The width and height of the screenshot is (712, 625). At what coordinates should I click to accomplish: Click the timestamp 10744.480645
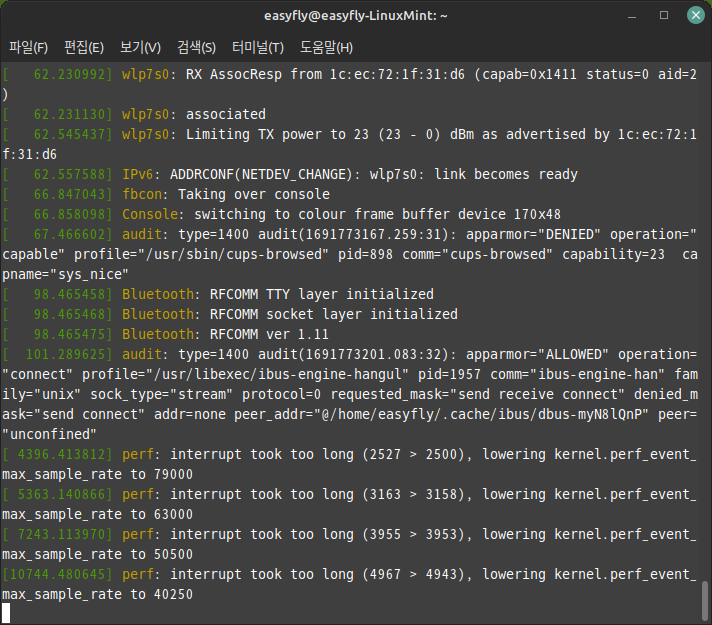57,574
